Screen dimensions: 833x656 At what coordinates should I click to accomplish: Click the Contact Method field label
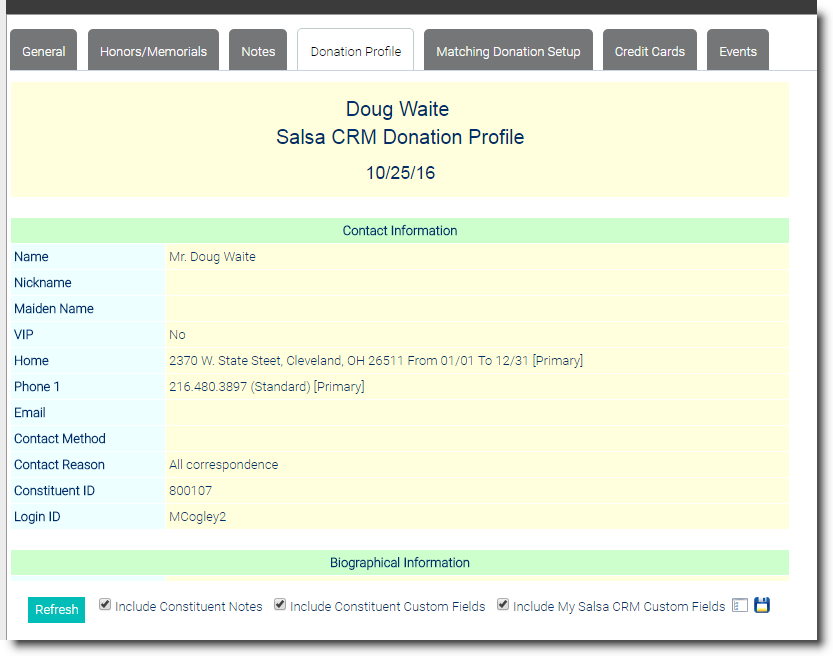click(x=60, y=439)
